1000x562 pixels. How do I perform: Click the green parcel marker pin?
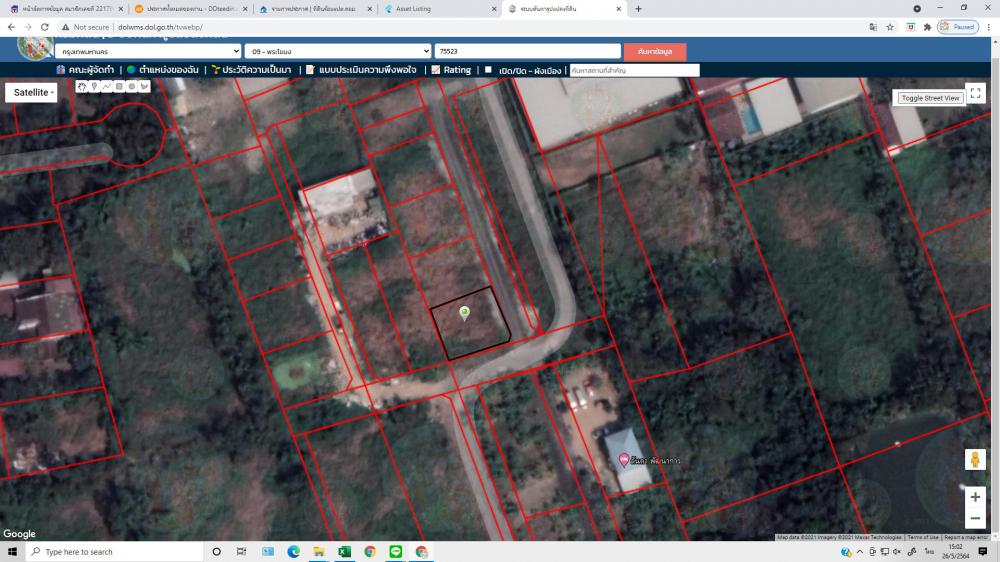click(464, 313)
